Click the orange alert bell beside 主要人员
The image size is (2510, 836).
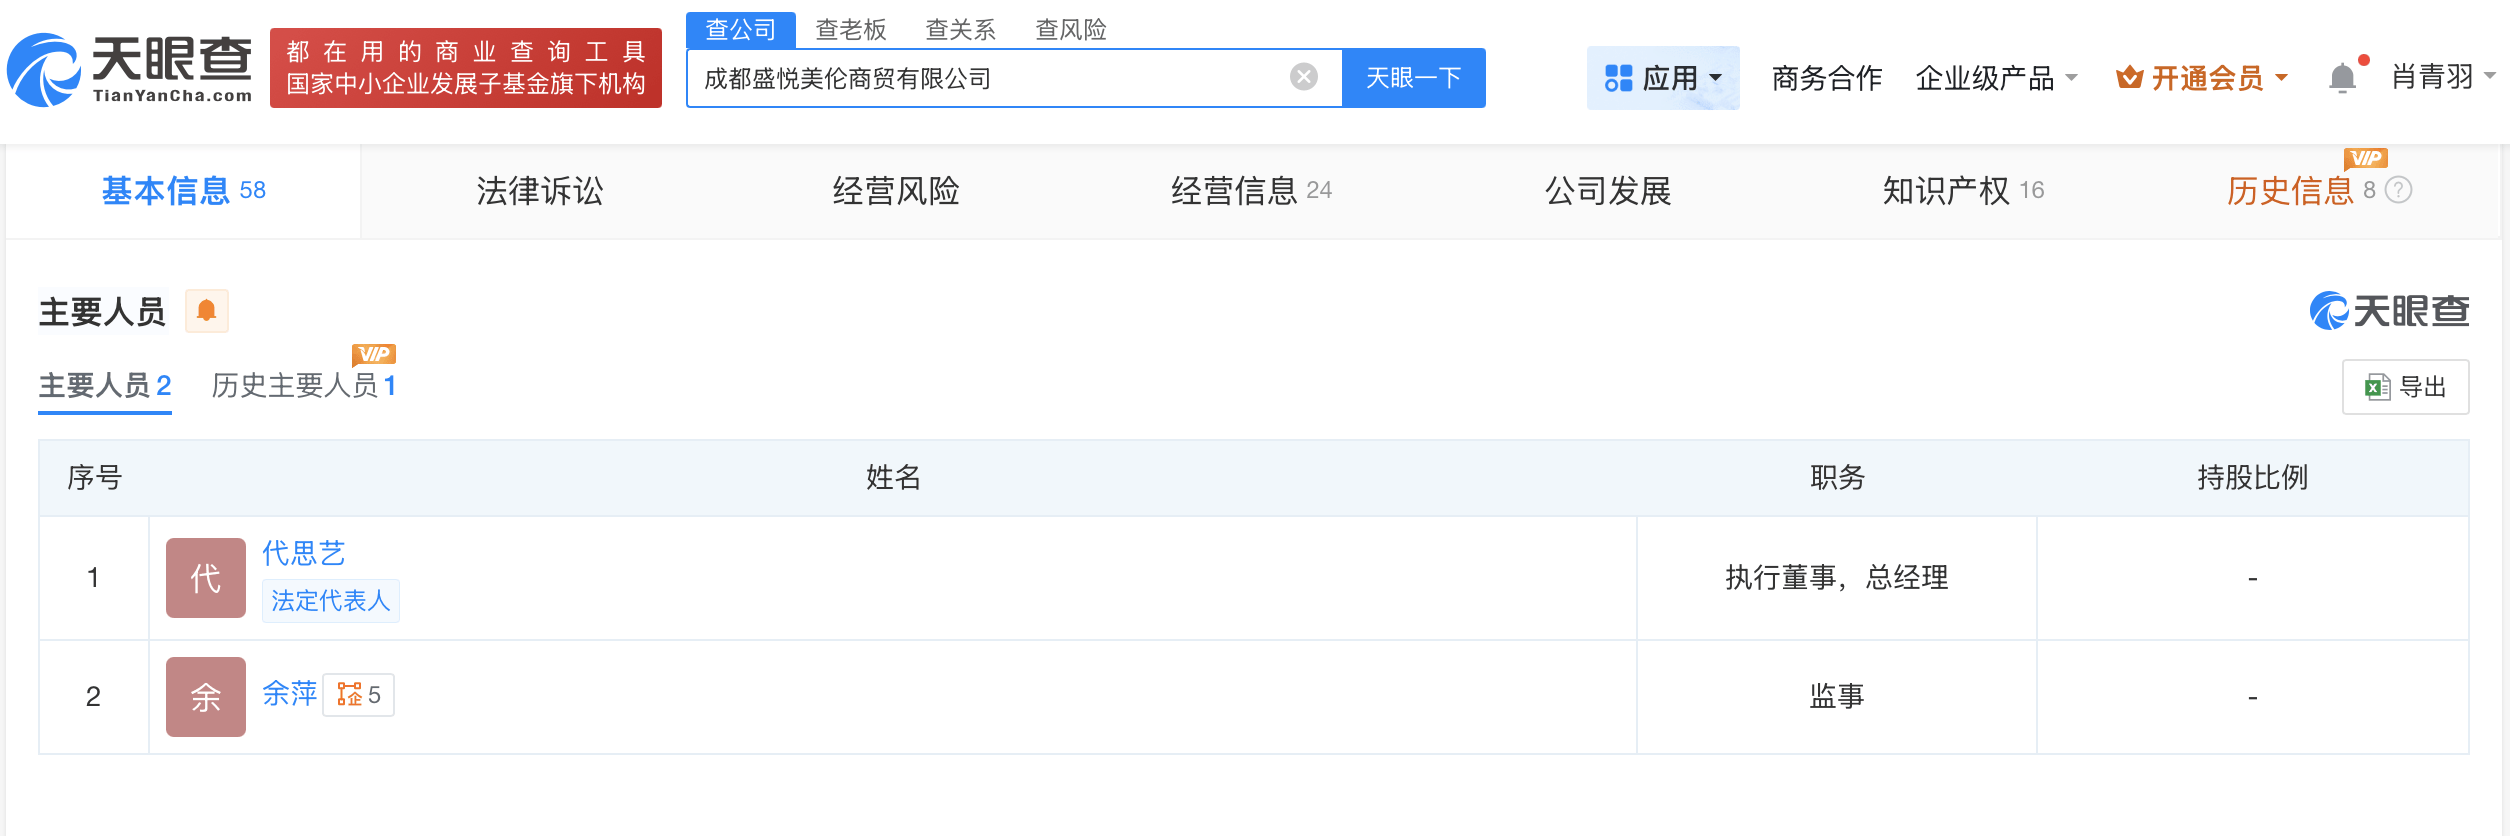(207, 311)
